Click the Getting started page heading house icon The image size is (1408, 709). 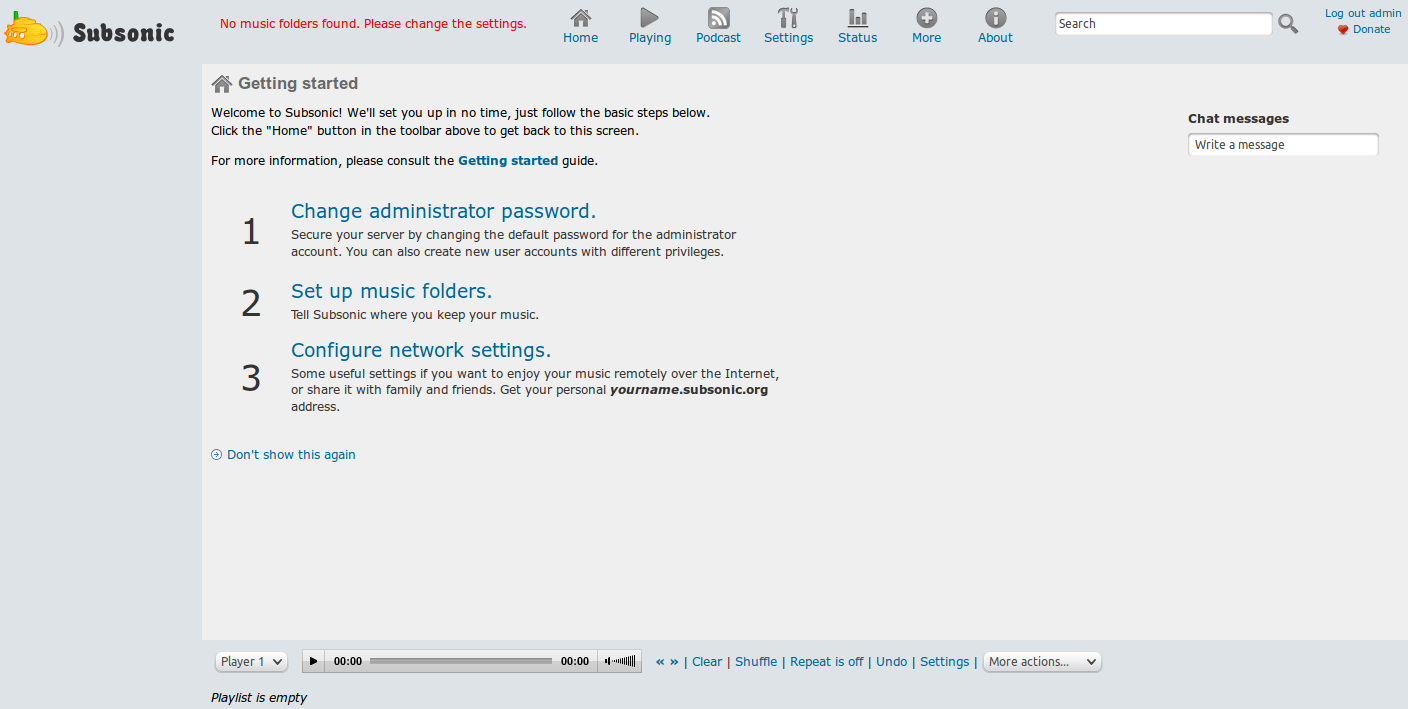pos(222,84)
